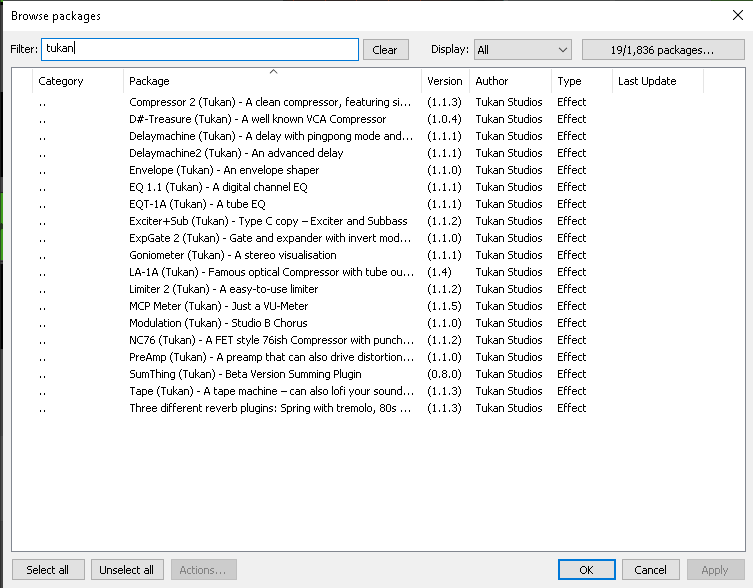This screenshot has height=588, width=753.
Task: Sort by the Package column header
Action: tap(272, 81)
